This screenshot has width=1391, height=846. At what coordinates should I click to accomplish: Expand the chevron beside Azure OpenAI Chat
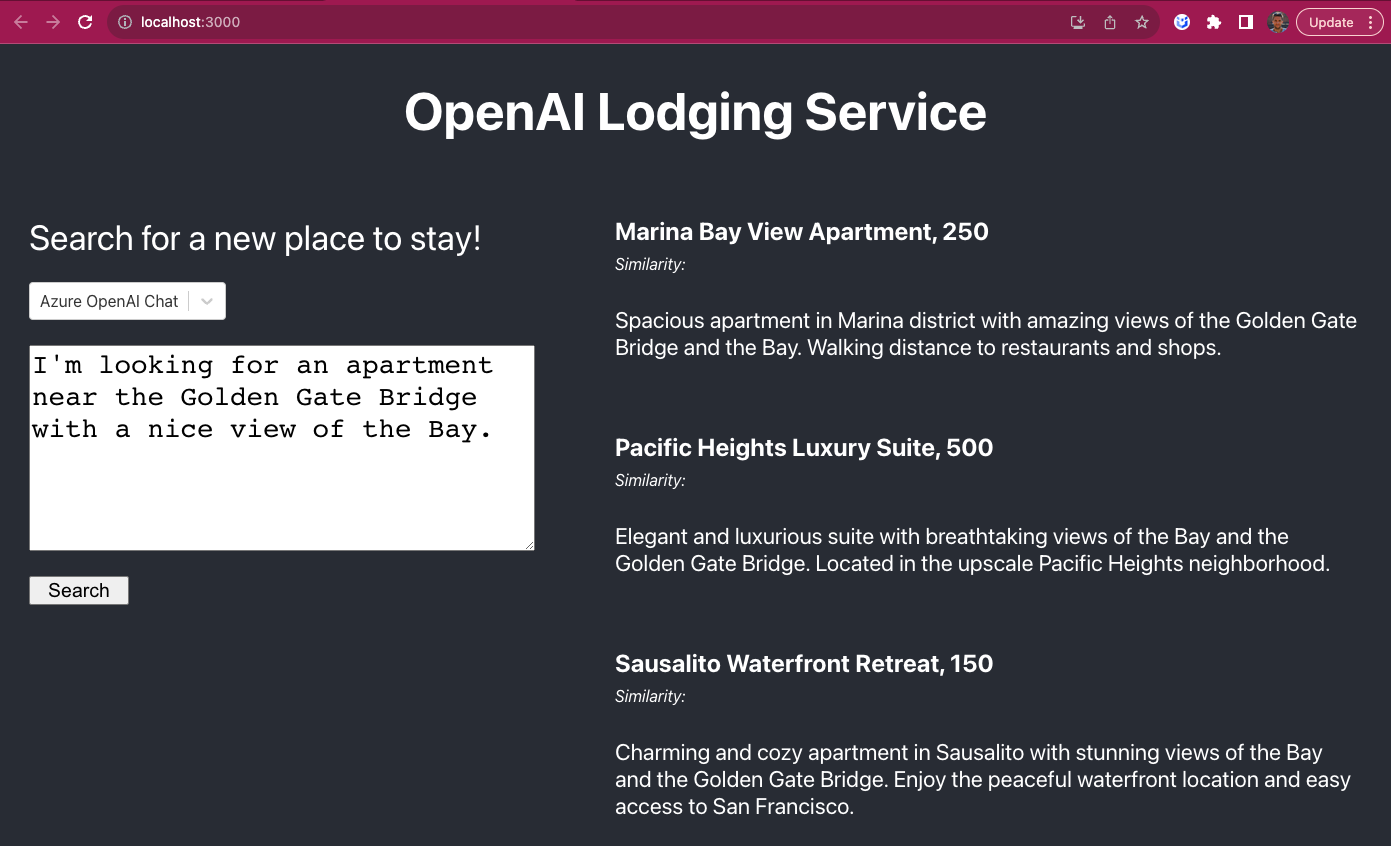pyautogui.click(x=207, y=300)
